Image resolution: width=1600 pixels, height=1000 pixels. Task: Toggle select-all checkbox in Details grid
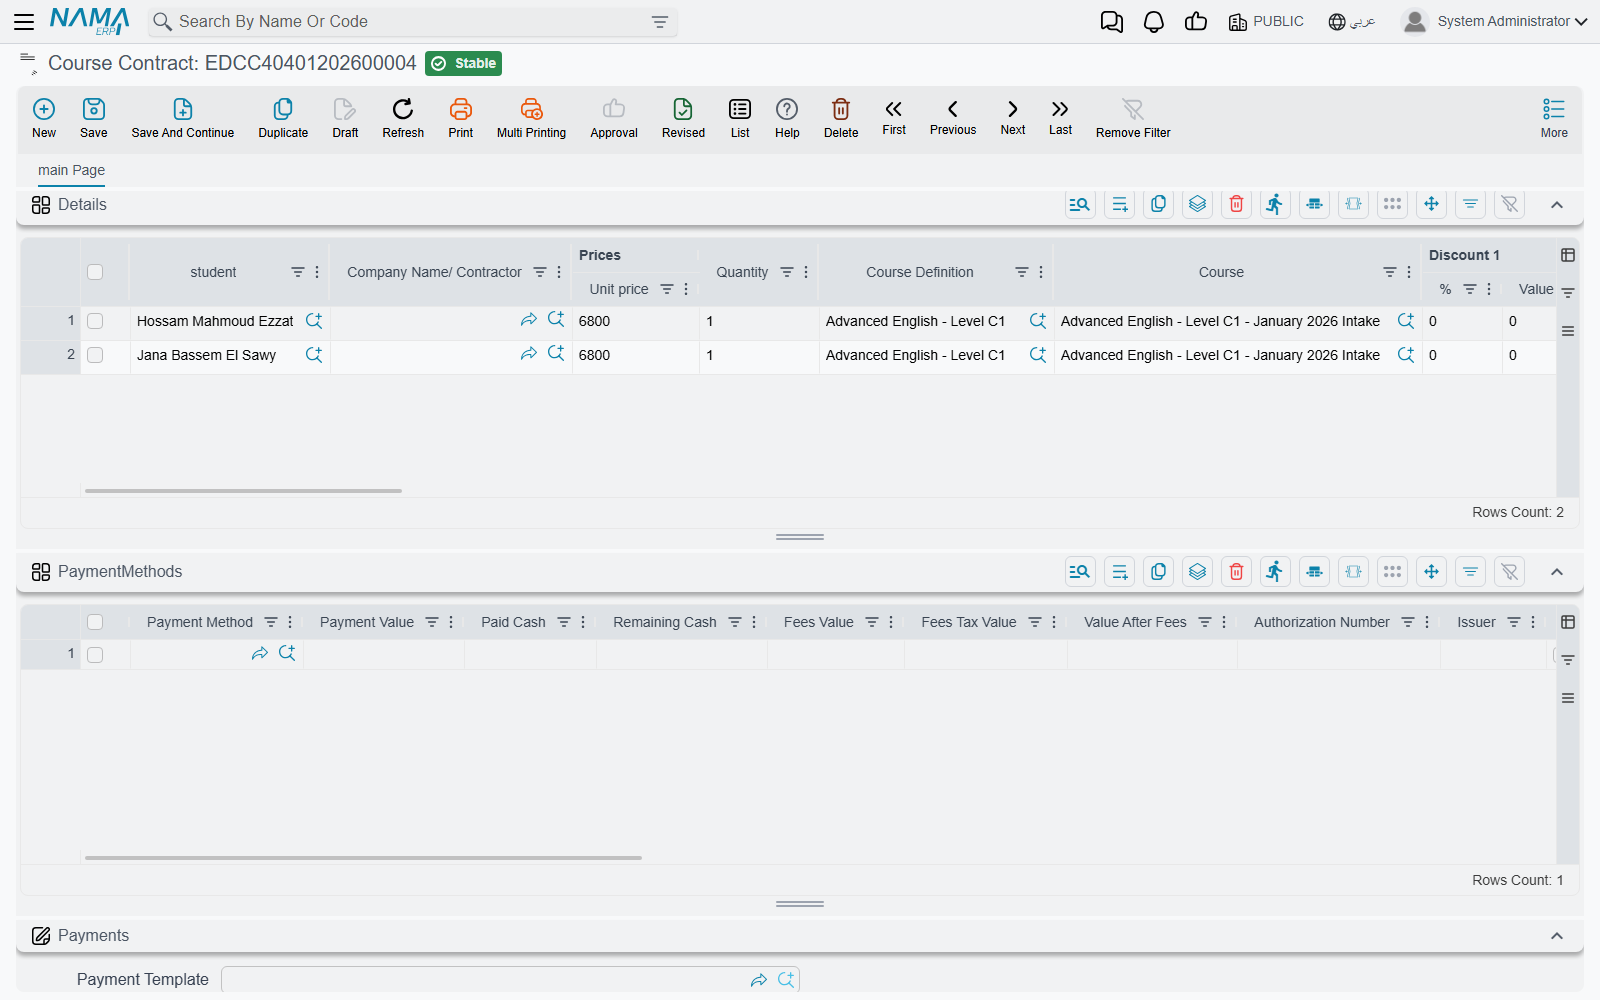(95, 272)
